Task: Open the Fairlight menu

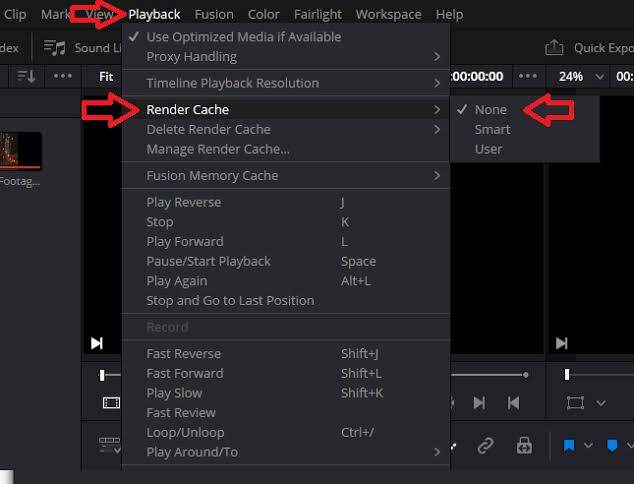Action: [x=318, y=15]
